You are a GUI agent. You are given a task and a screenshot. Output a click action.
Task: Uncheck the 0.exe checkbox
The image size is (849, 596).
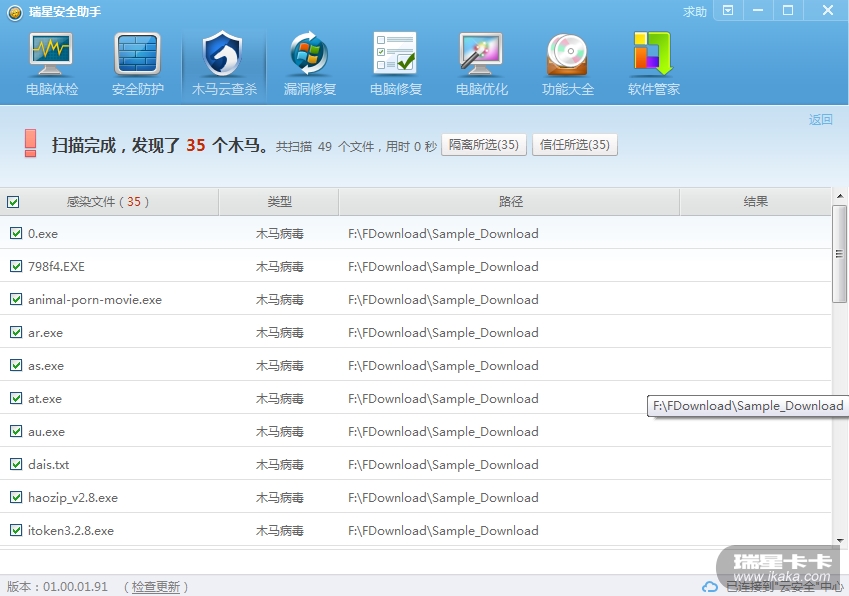tap(16, 233)
